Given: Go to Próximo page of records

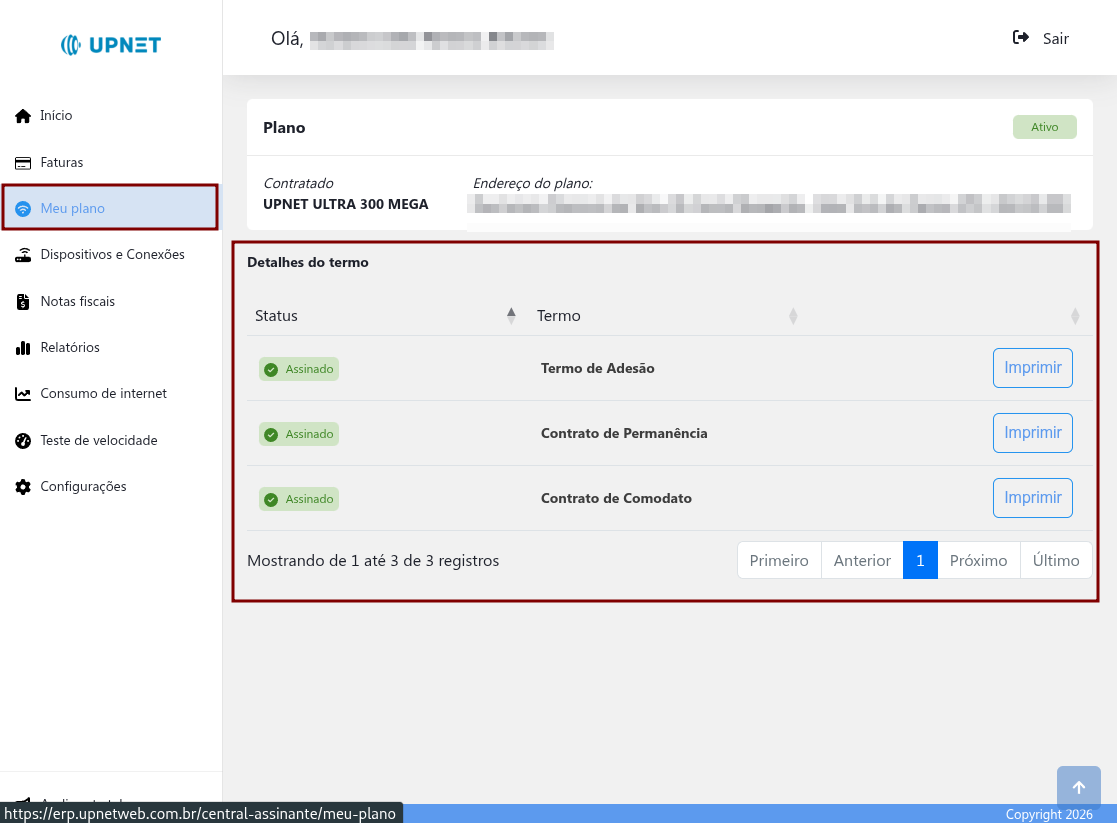Looking at the screenshot, I should [978, 560].
